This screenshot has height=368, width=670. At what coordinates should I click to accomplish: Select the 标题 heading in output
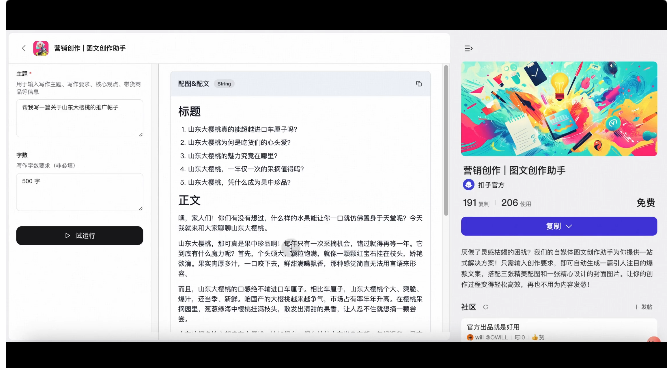click(189, 112)
